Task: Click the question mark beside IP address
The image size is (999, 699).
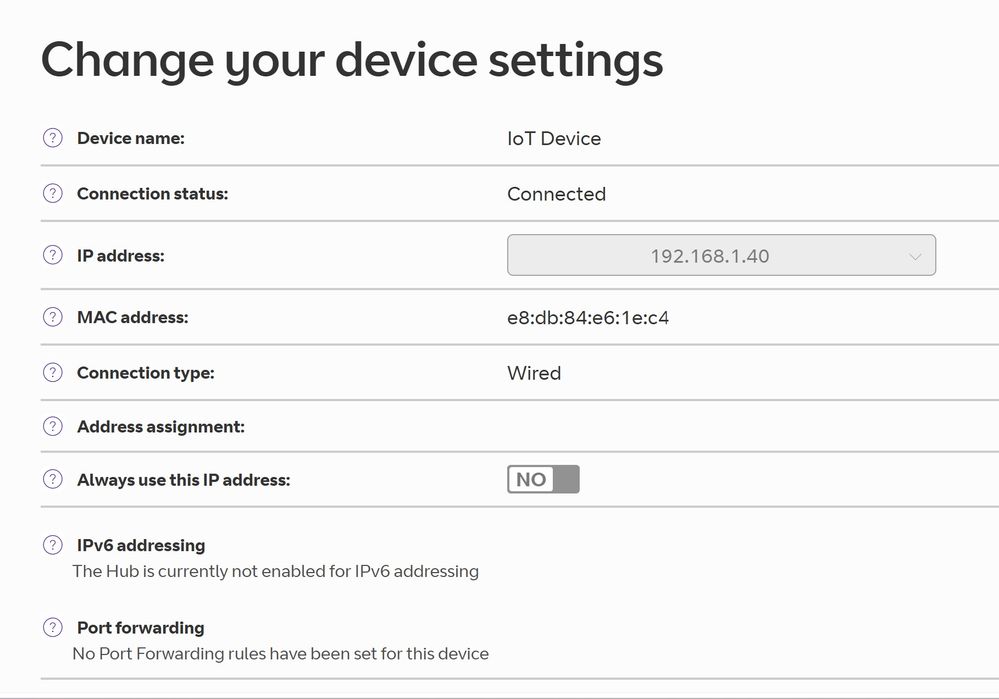Action: [53, 255]
